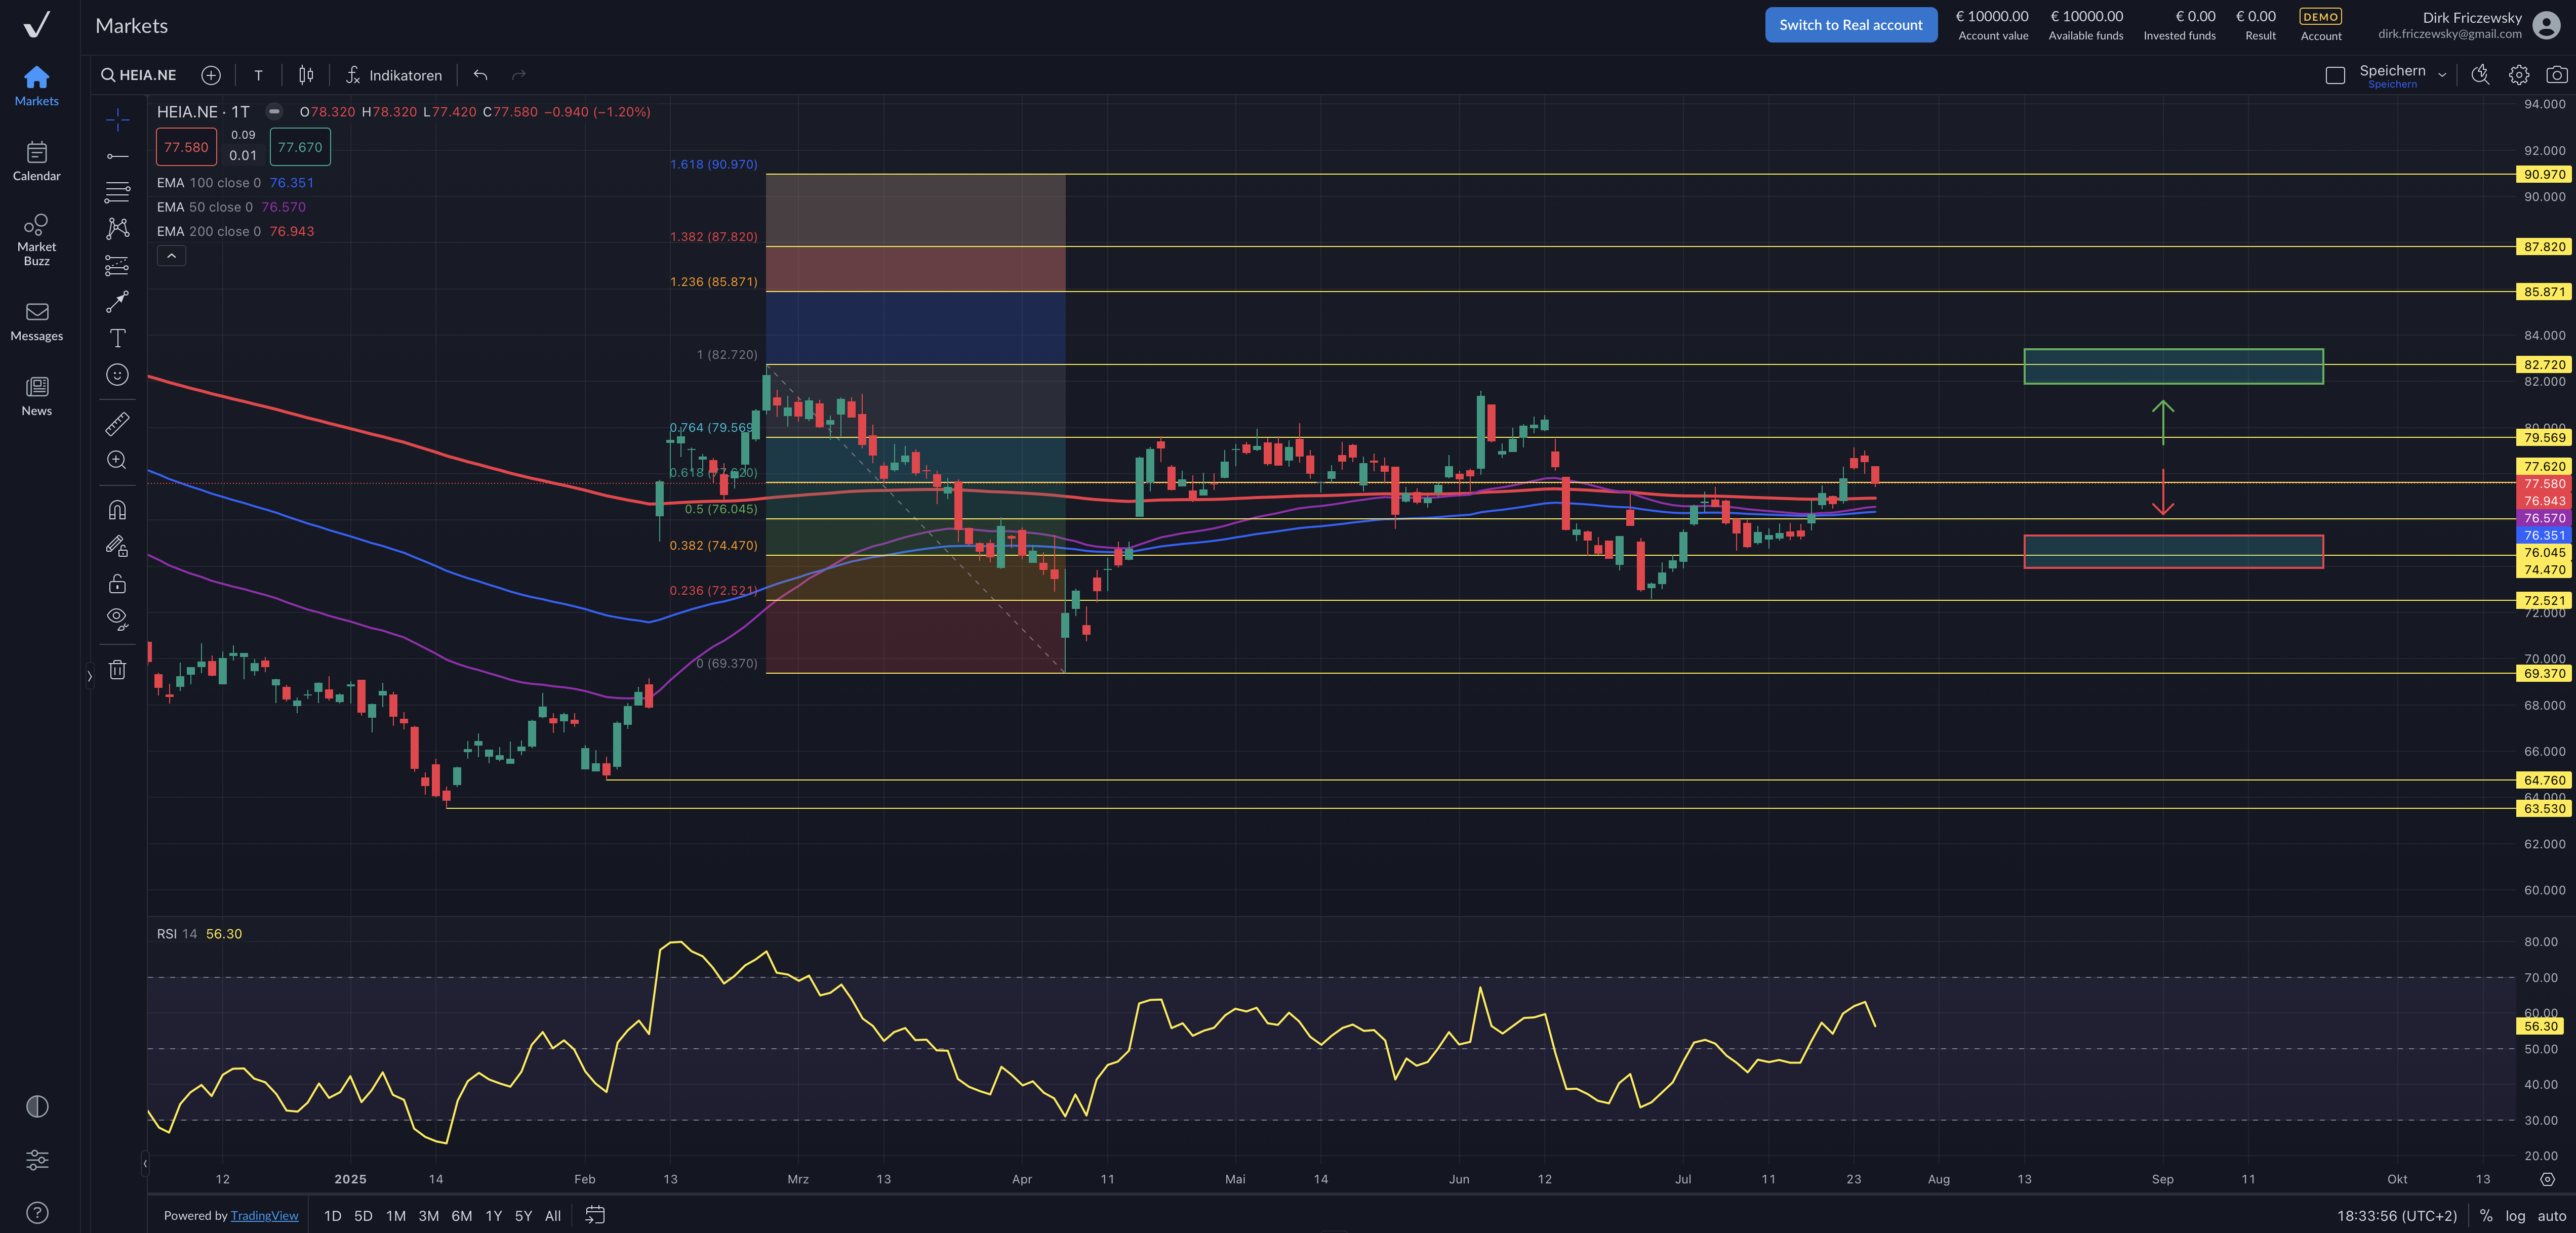Collapse the indicator legend chevron

tap(171, 256)
